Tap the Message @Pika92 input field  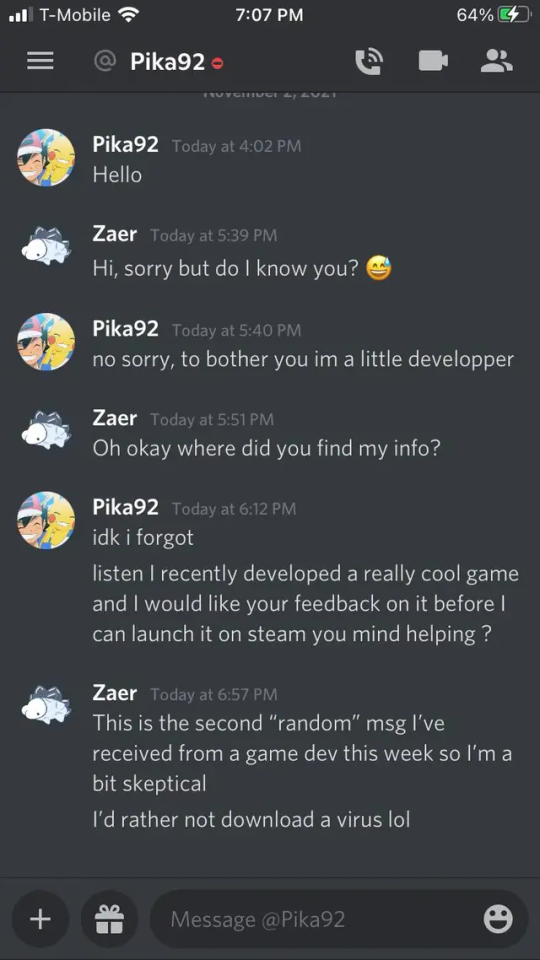(x=339, y=919)
